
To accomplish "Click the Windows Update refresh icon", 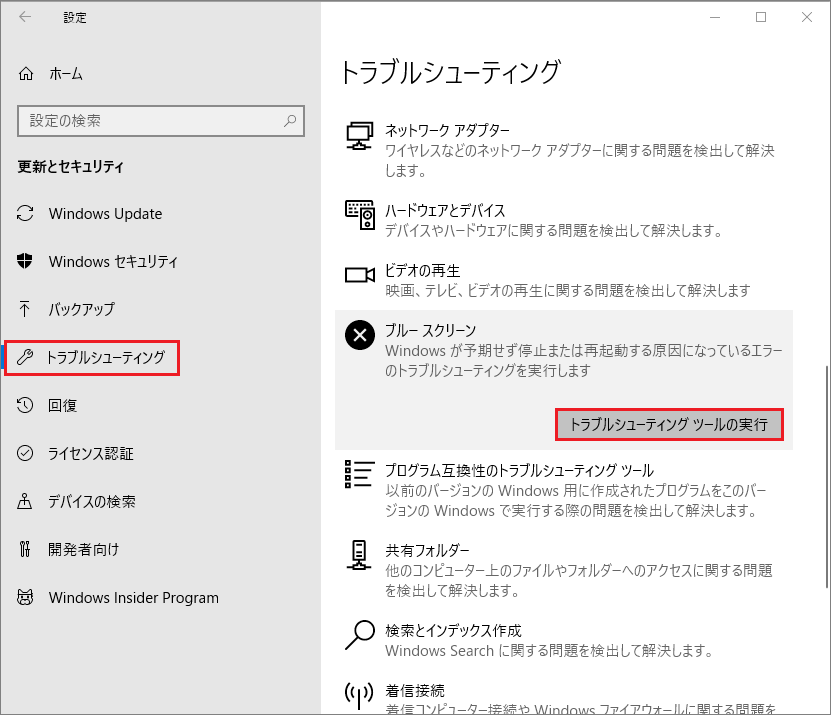I will click(27, 213).
